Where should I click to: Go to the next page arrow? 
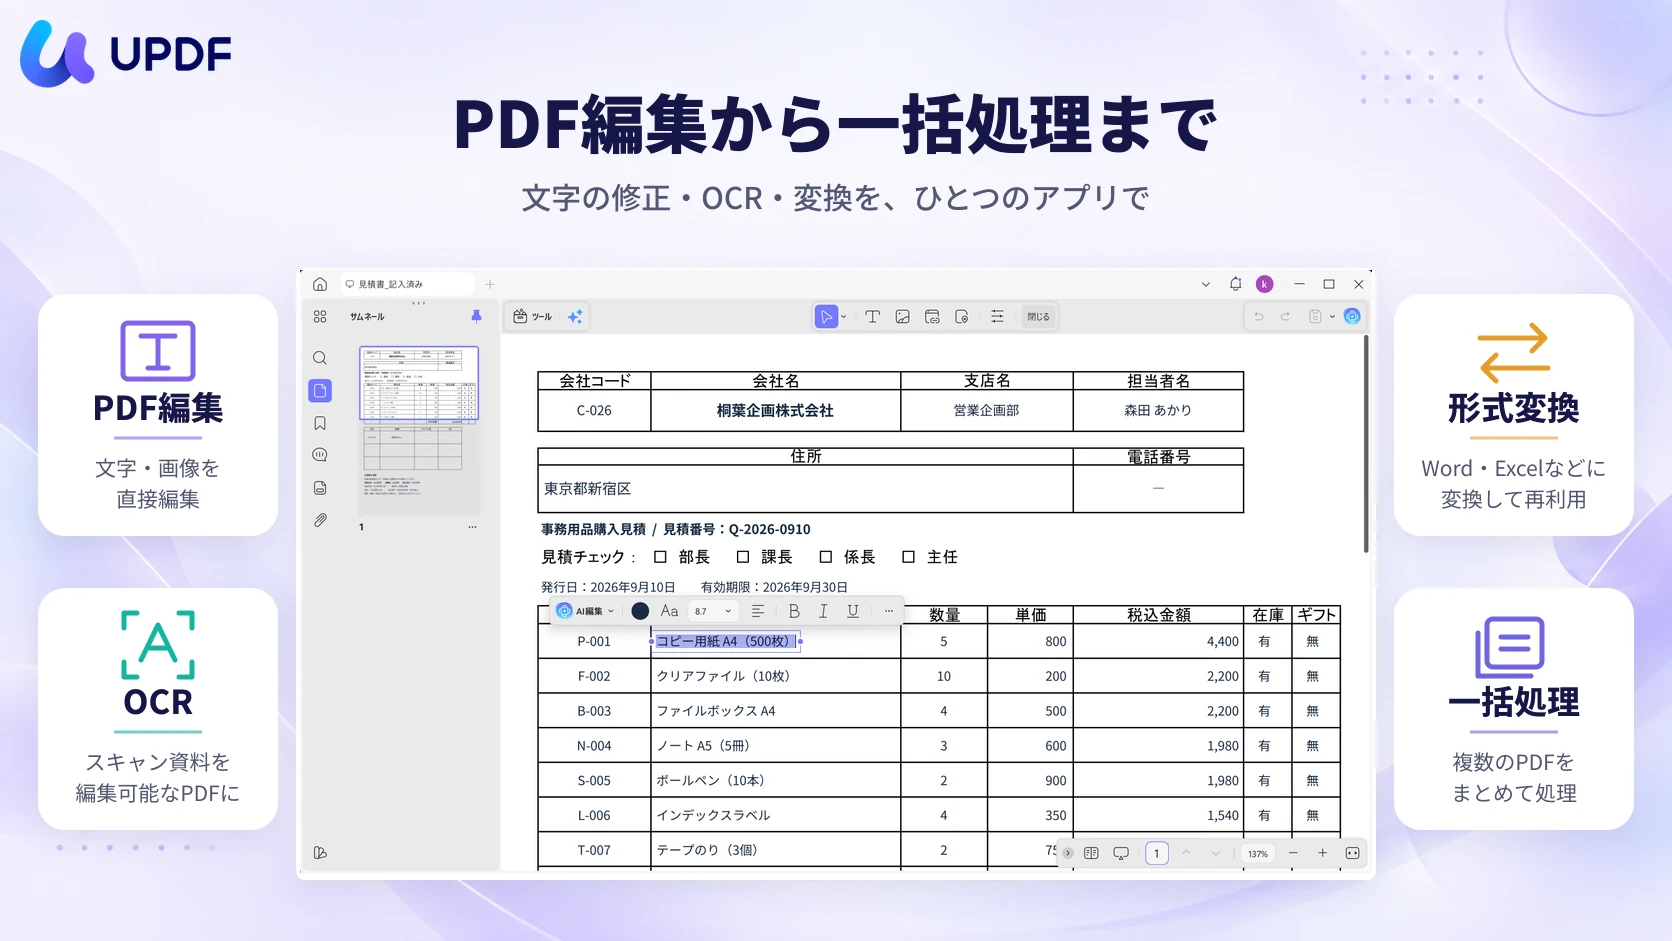(1216, 853)
